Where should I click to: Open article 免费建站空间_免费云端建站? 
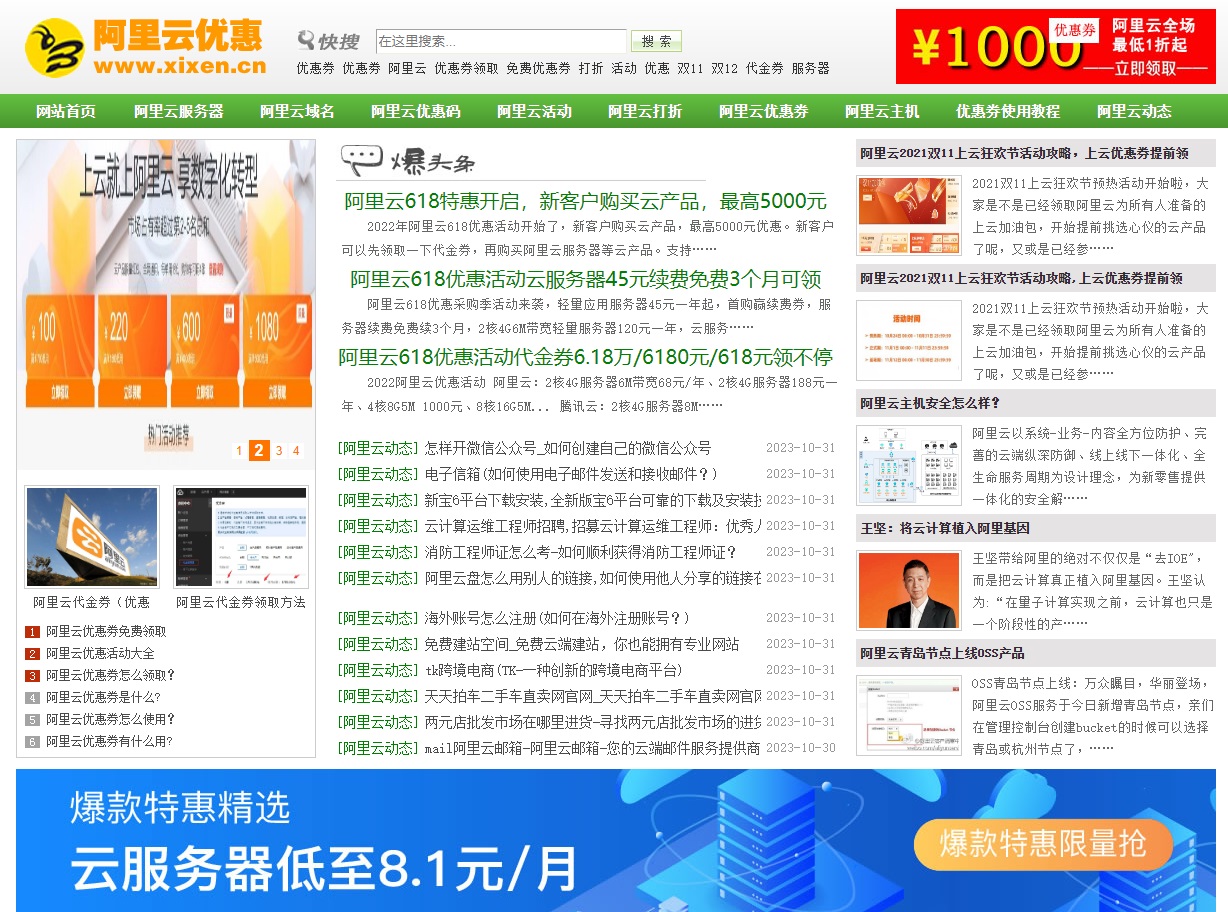[582, 644]
